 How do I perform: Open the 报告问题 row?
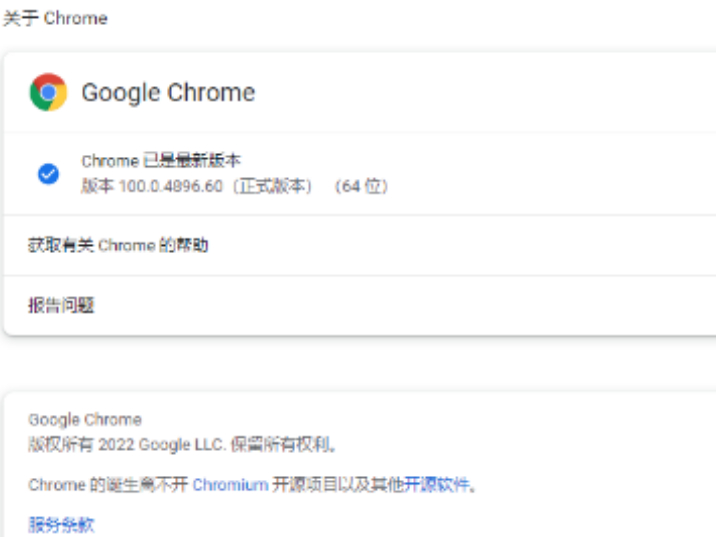pyautogui.click(x=360, y=305)
